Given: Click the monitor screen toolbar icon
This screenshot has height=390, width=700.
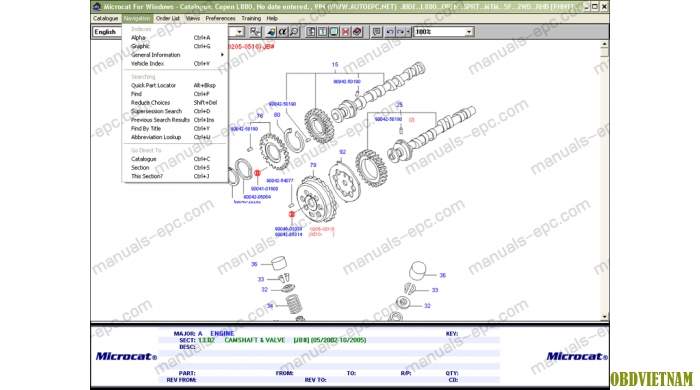Looking at the screenshot, I should (334, 32).
